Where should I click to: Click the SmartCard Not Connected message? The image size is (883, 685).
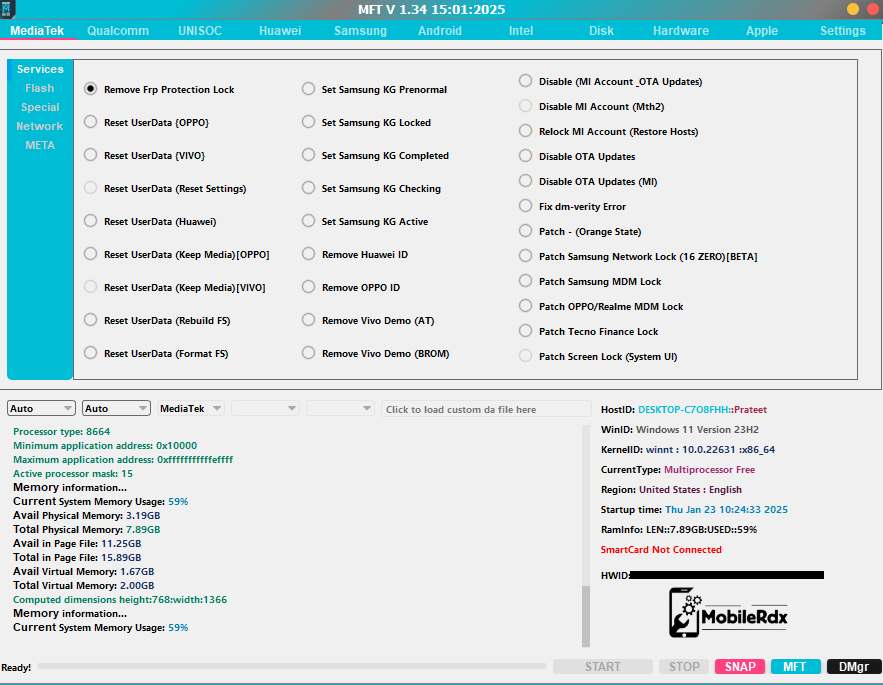pyautogui.click(x=661, y=549)
